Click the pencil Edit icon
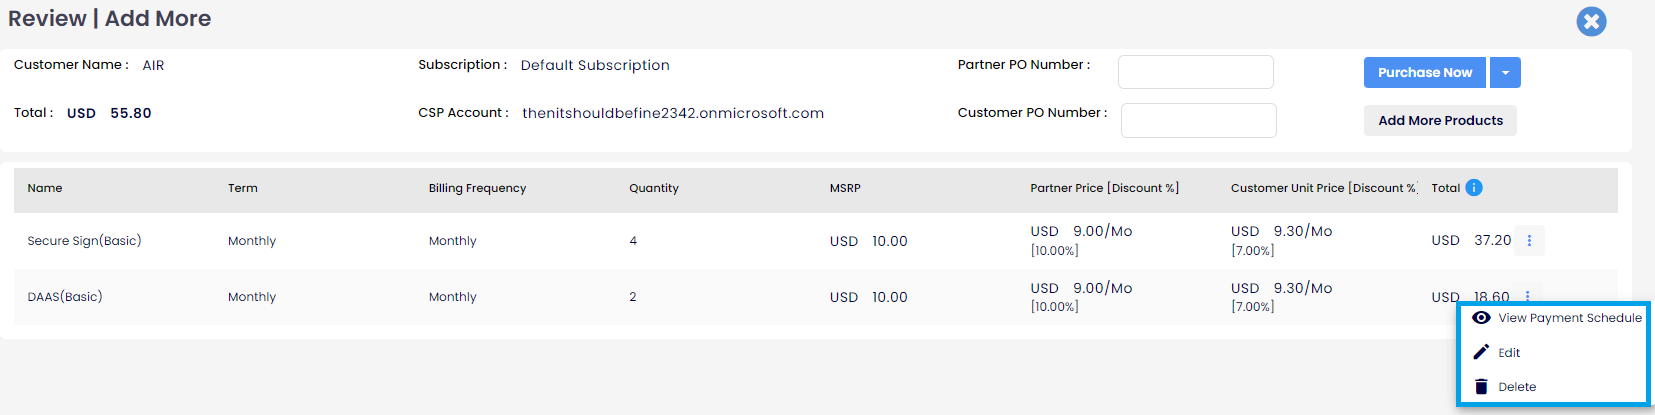The image size is (1655, 415). 1481,352
